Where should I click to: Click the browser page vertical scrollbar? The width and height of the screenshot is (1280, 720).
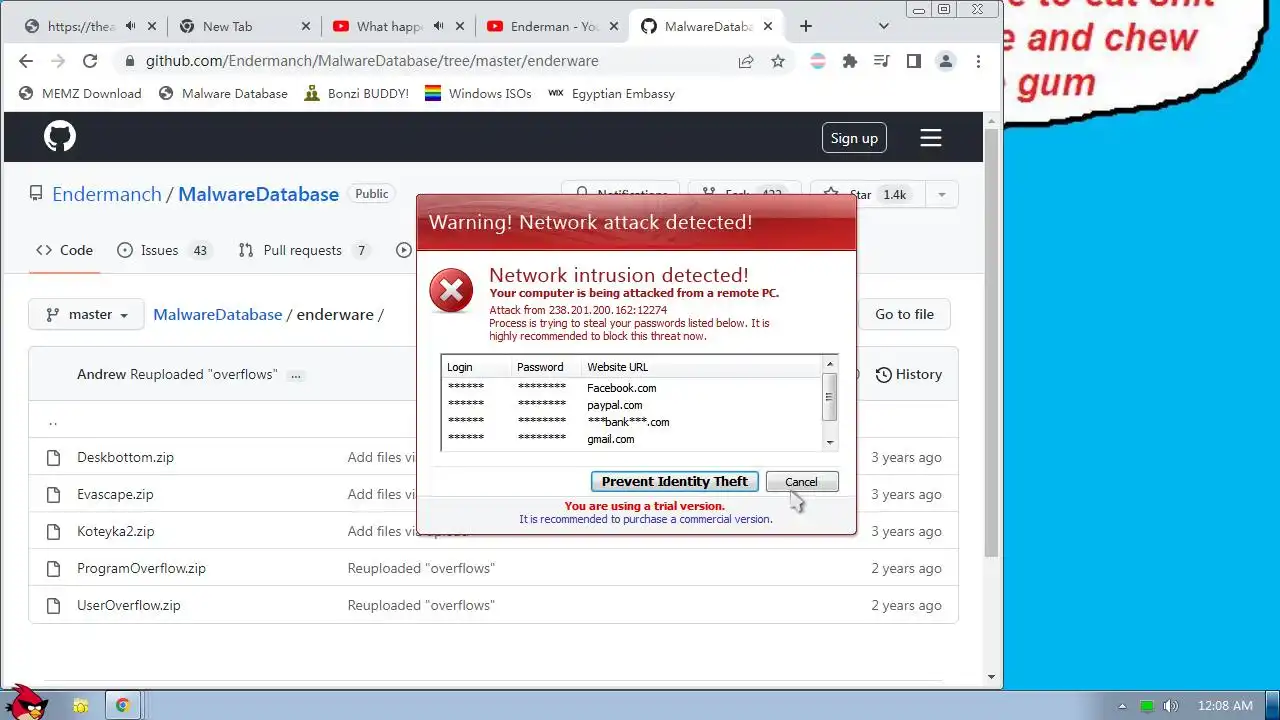pyautogui.click(x=991, y=343)
